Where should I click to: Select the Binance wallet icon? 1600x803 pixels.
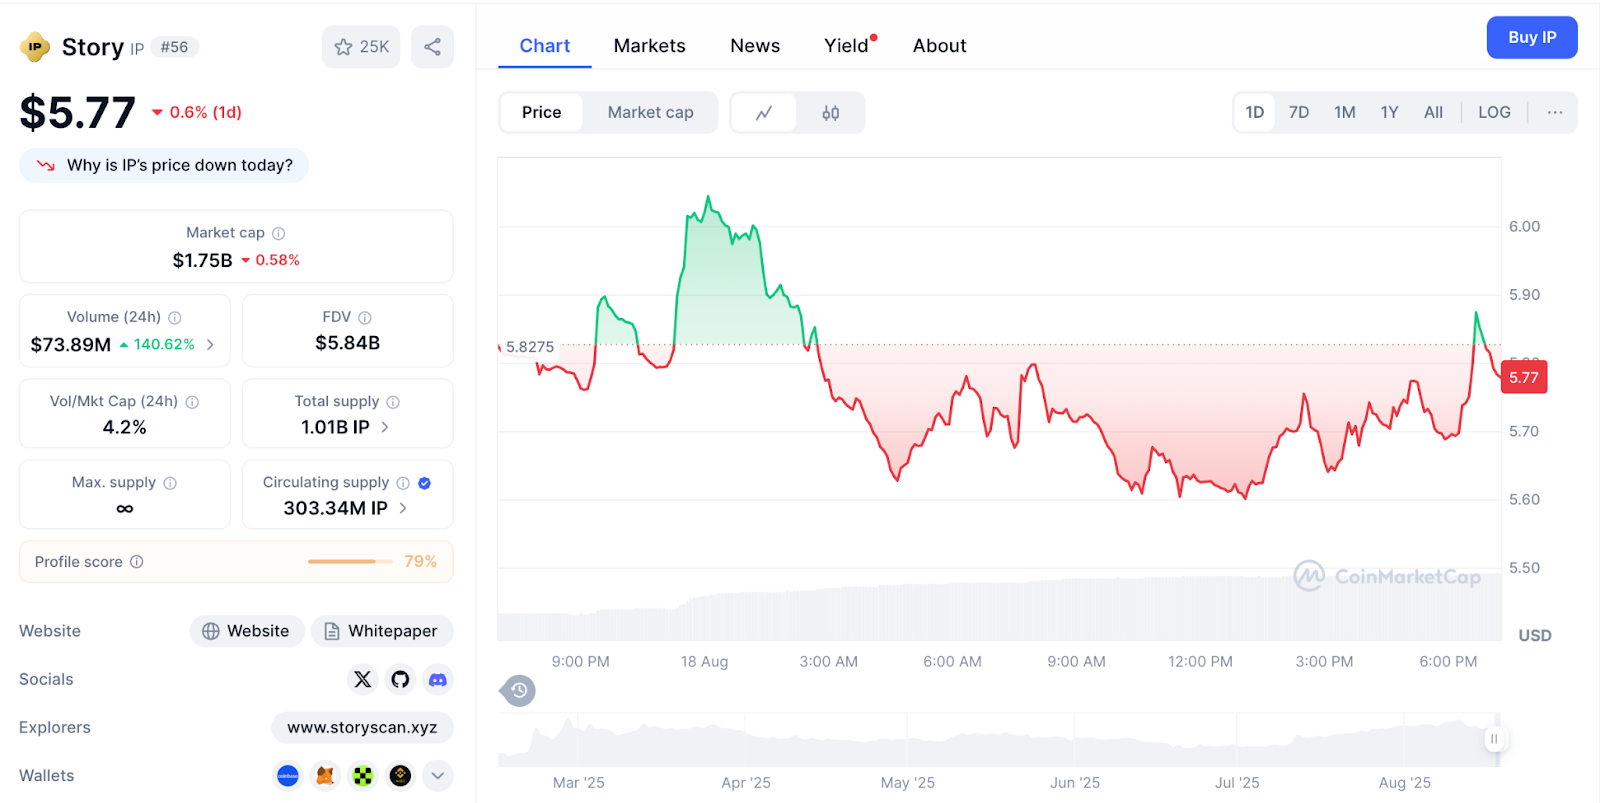[x=400, y=776]
